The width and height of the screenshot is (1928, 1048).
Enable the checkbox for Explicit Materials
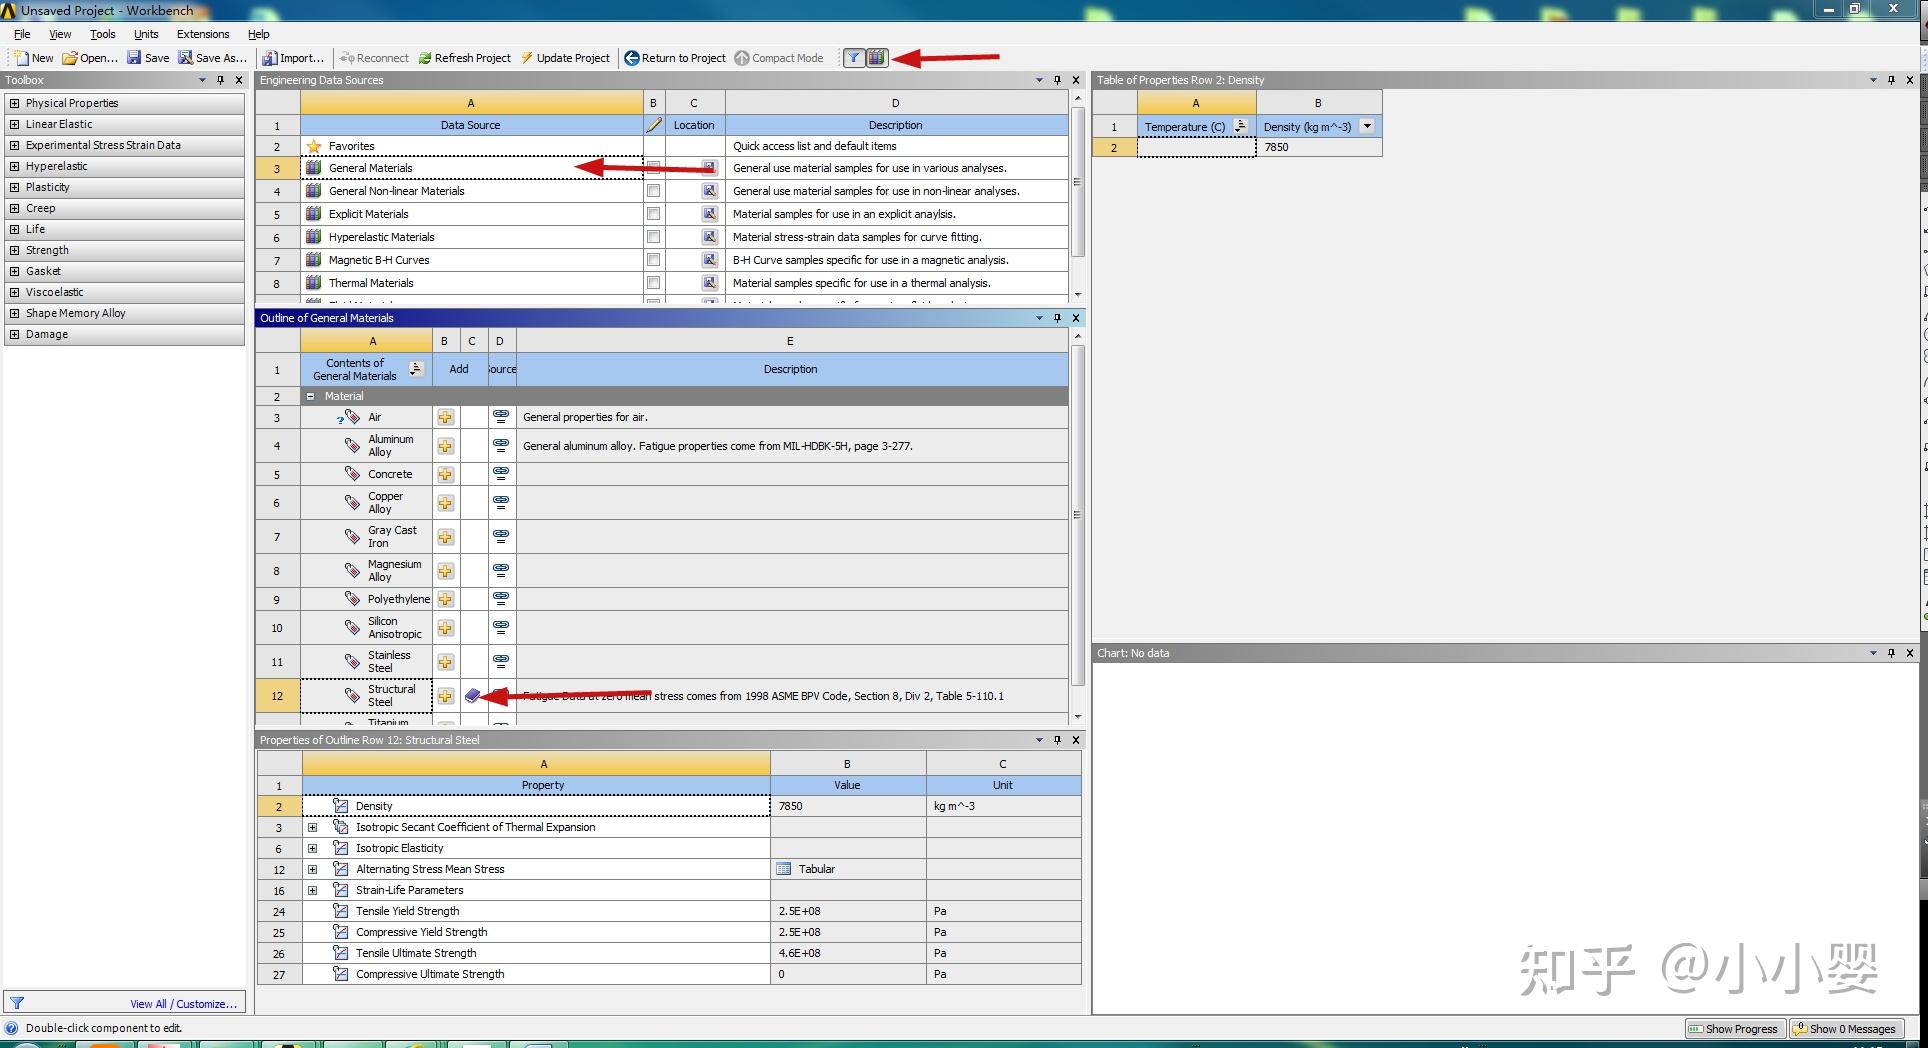coord(653,213)
